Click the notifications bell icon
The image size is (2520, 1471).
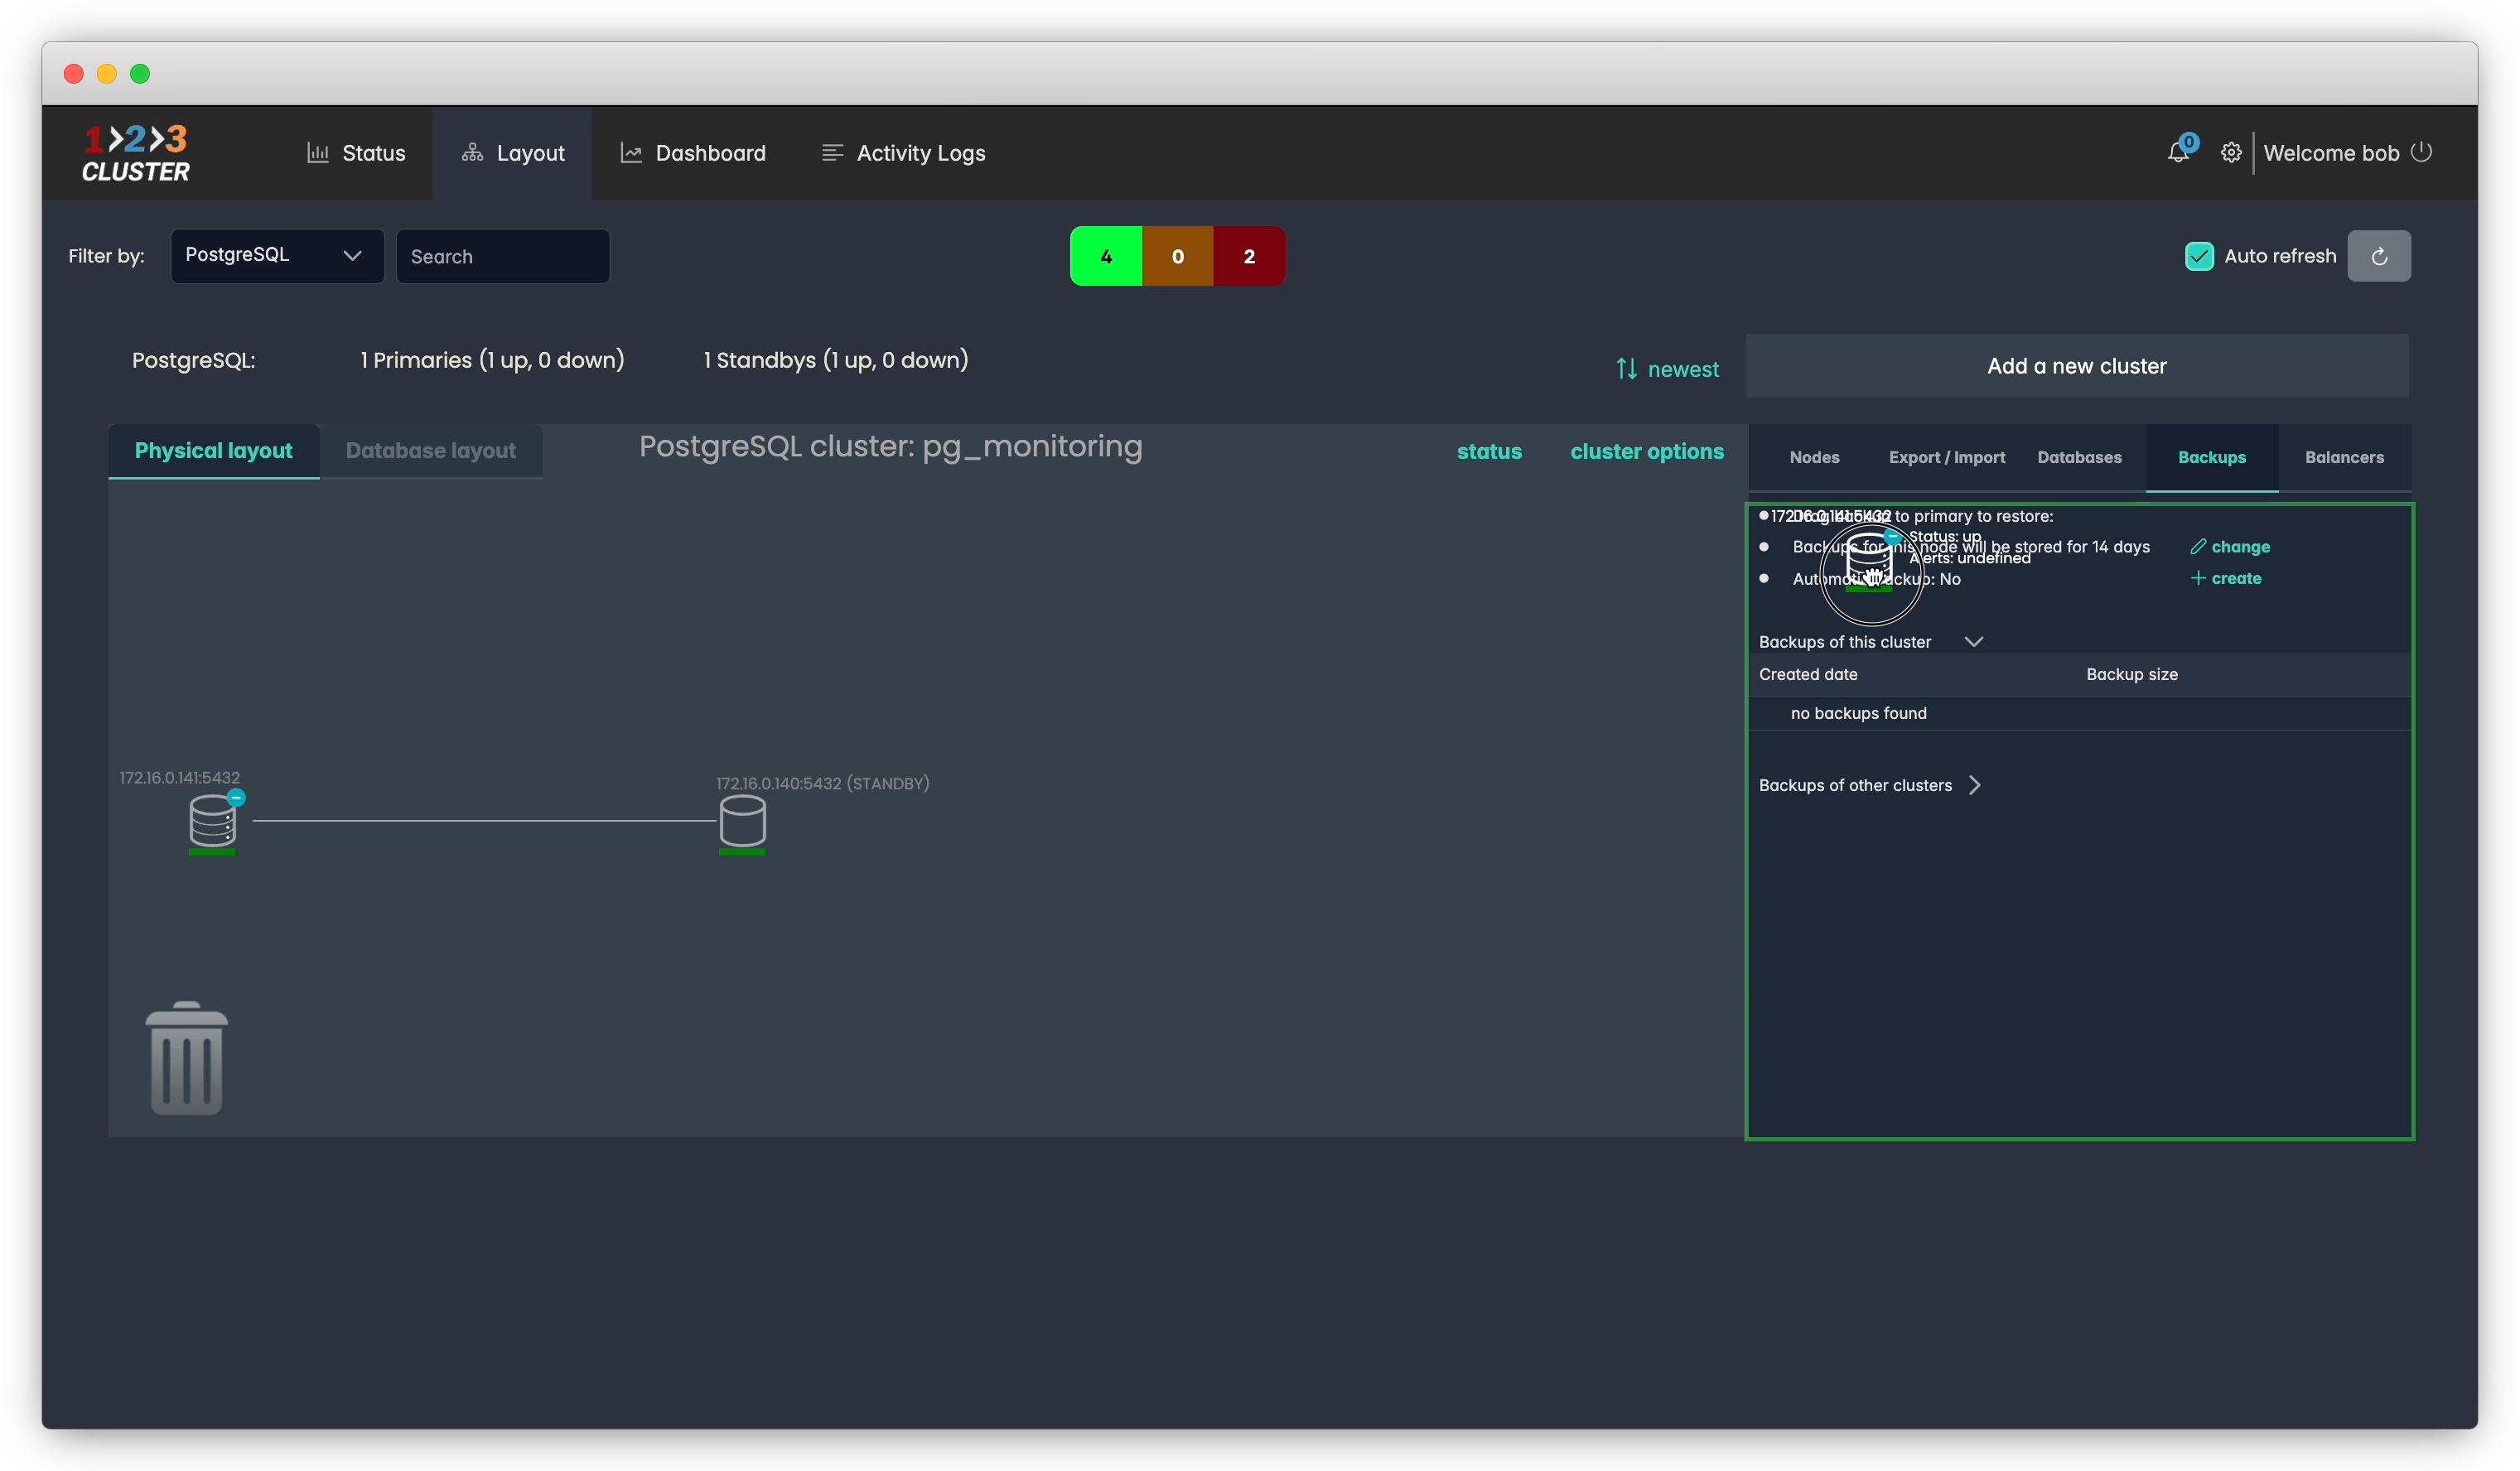2177,153
